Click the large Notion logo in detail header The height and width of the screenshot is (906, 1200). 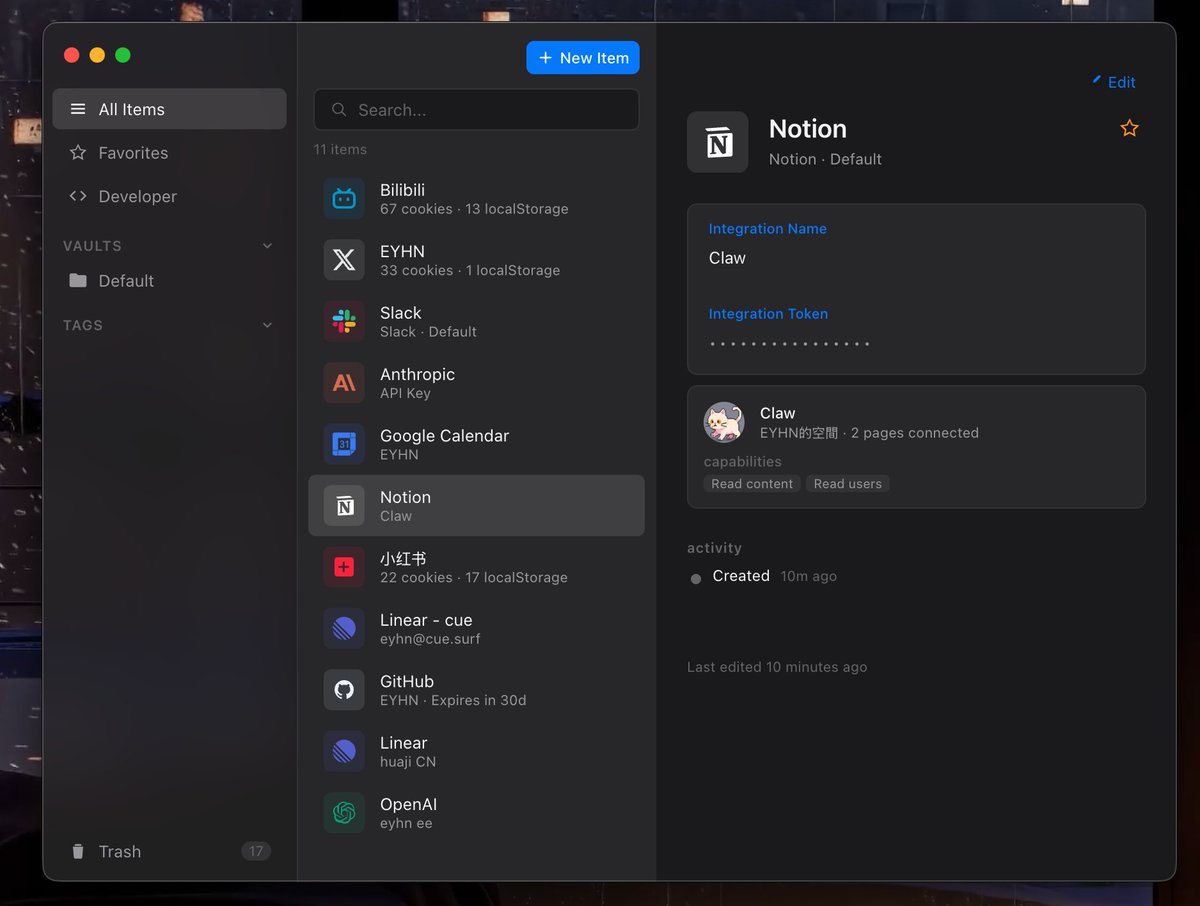pos(718,142)
